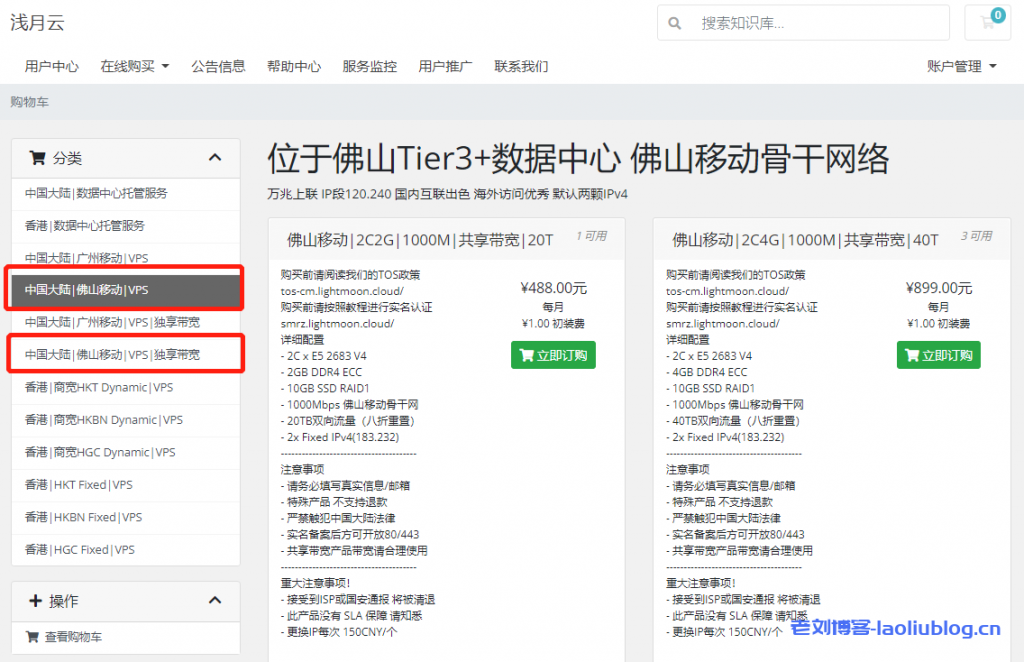The width and height of the screenshot is (1024, 662).
Task: Collapse the 操作 panel with chevron
Action: 214,600
